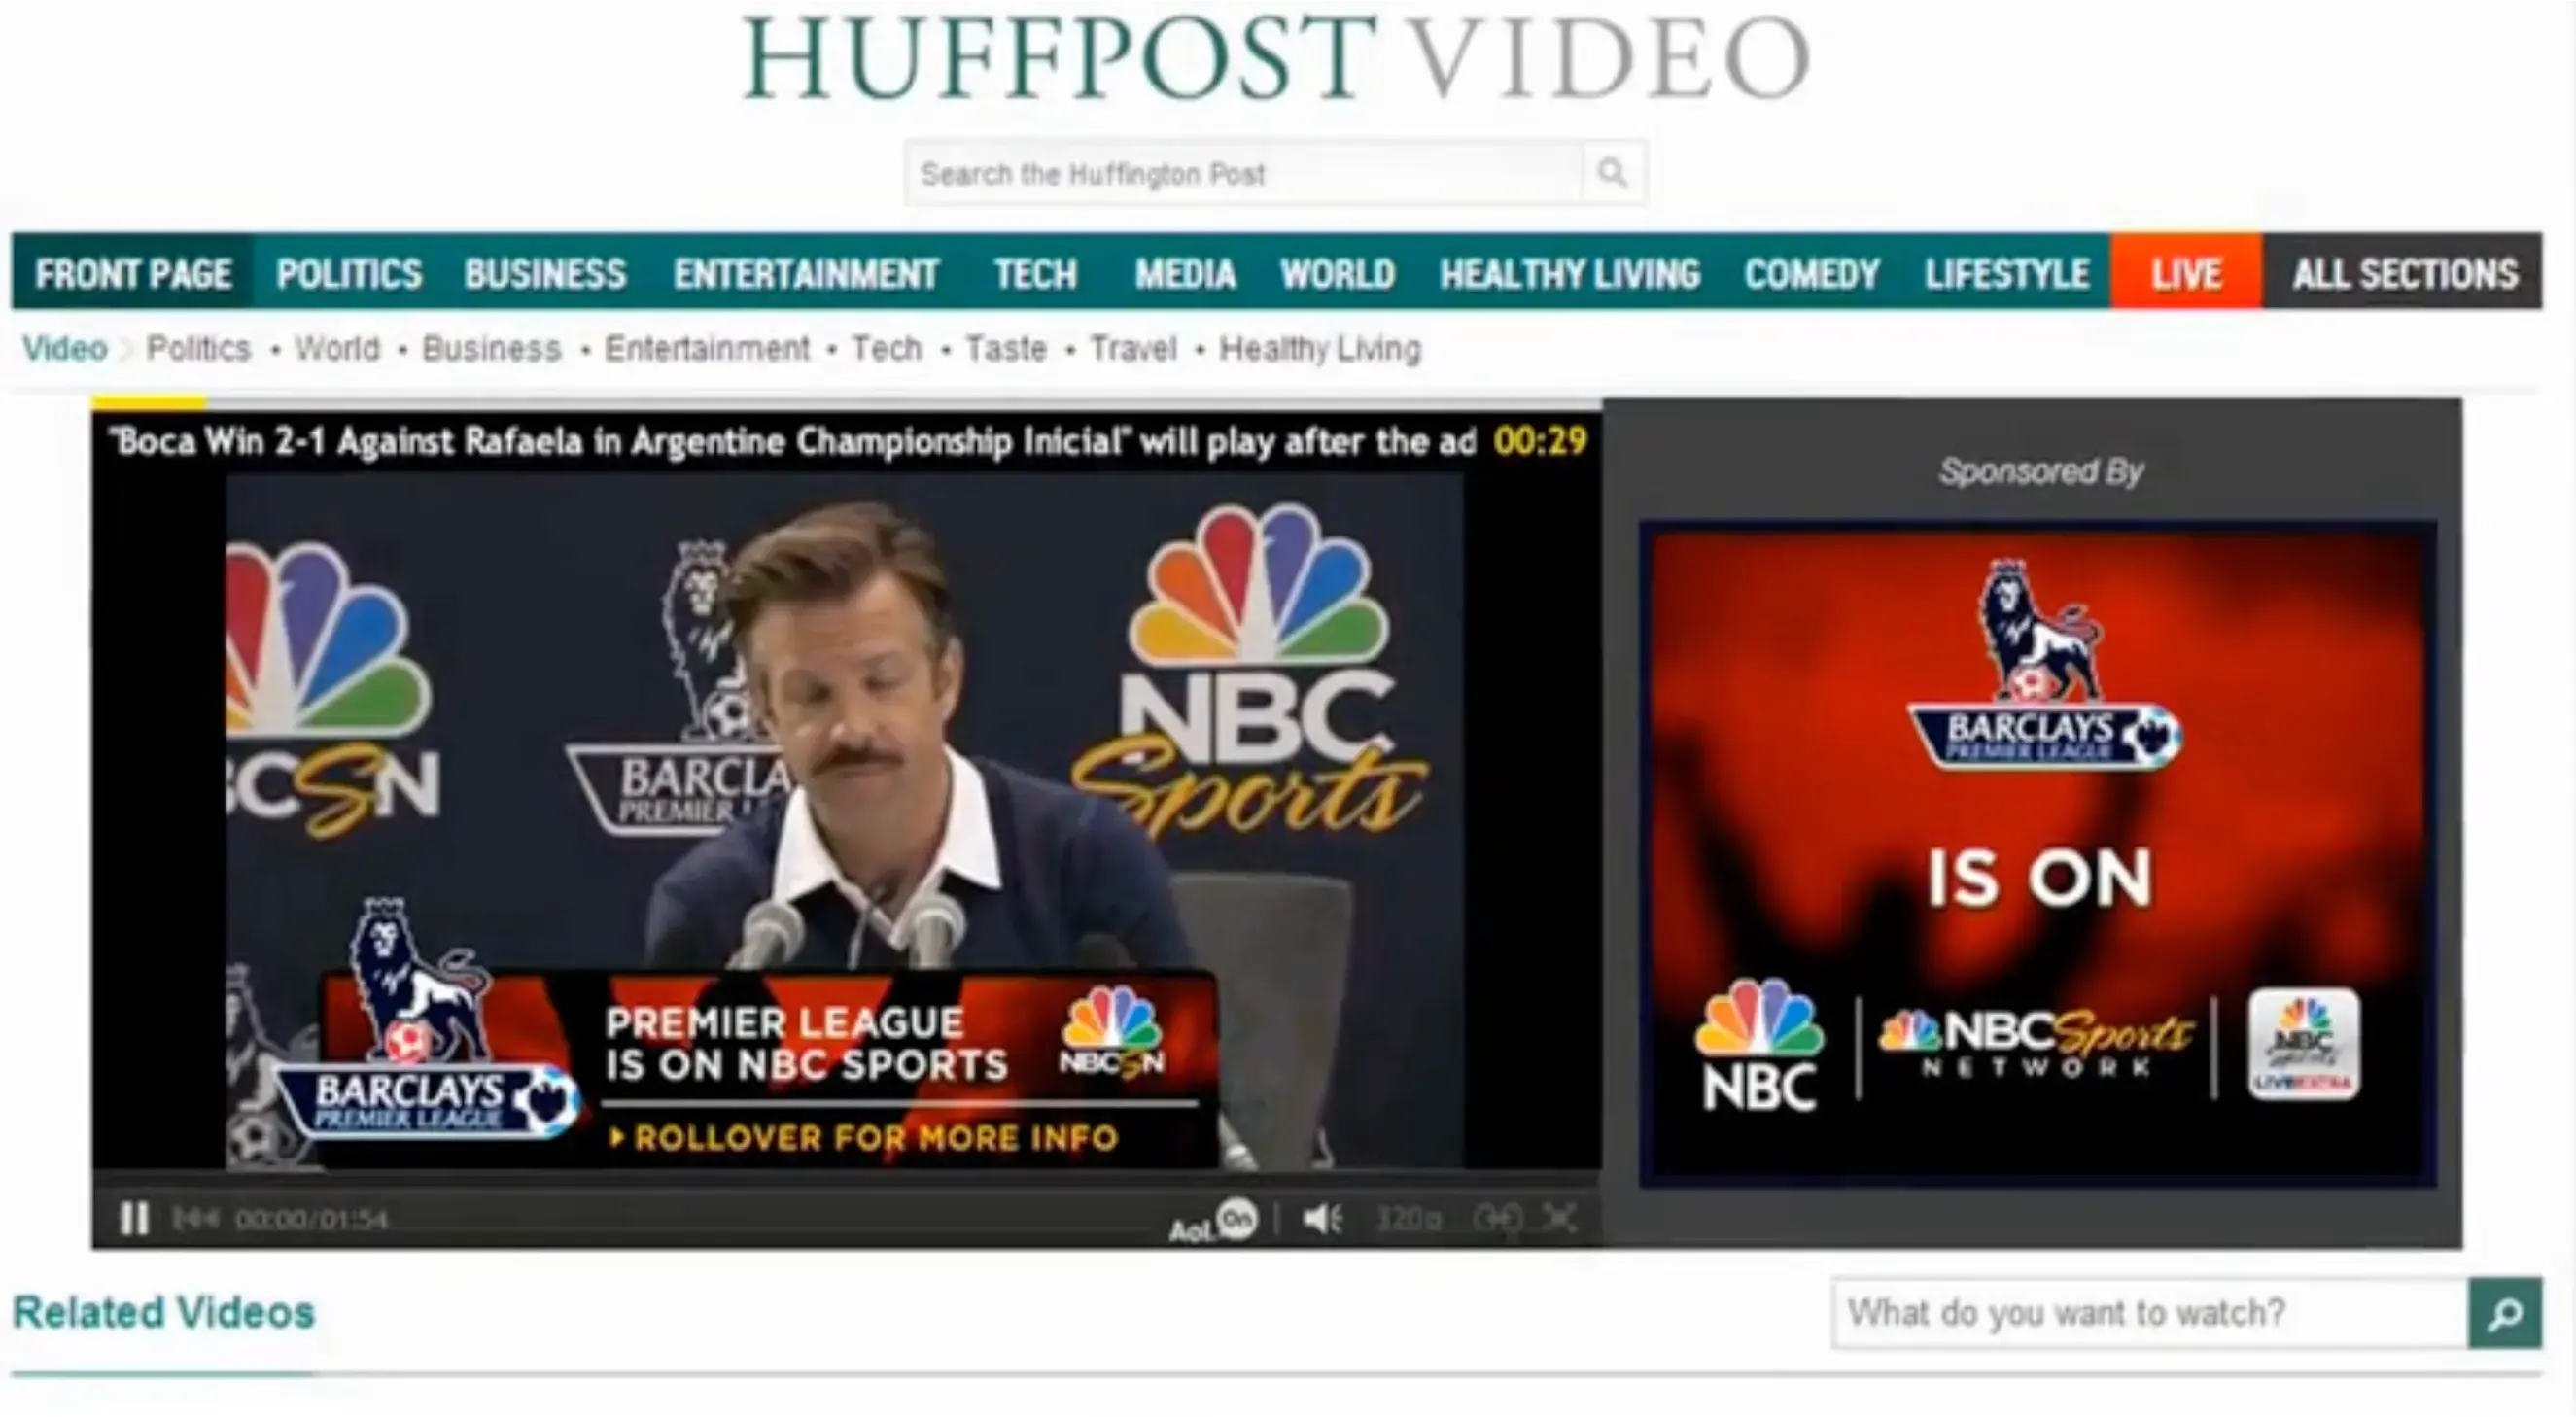Click the Taste video category link

pos(1005,349)
